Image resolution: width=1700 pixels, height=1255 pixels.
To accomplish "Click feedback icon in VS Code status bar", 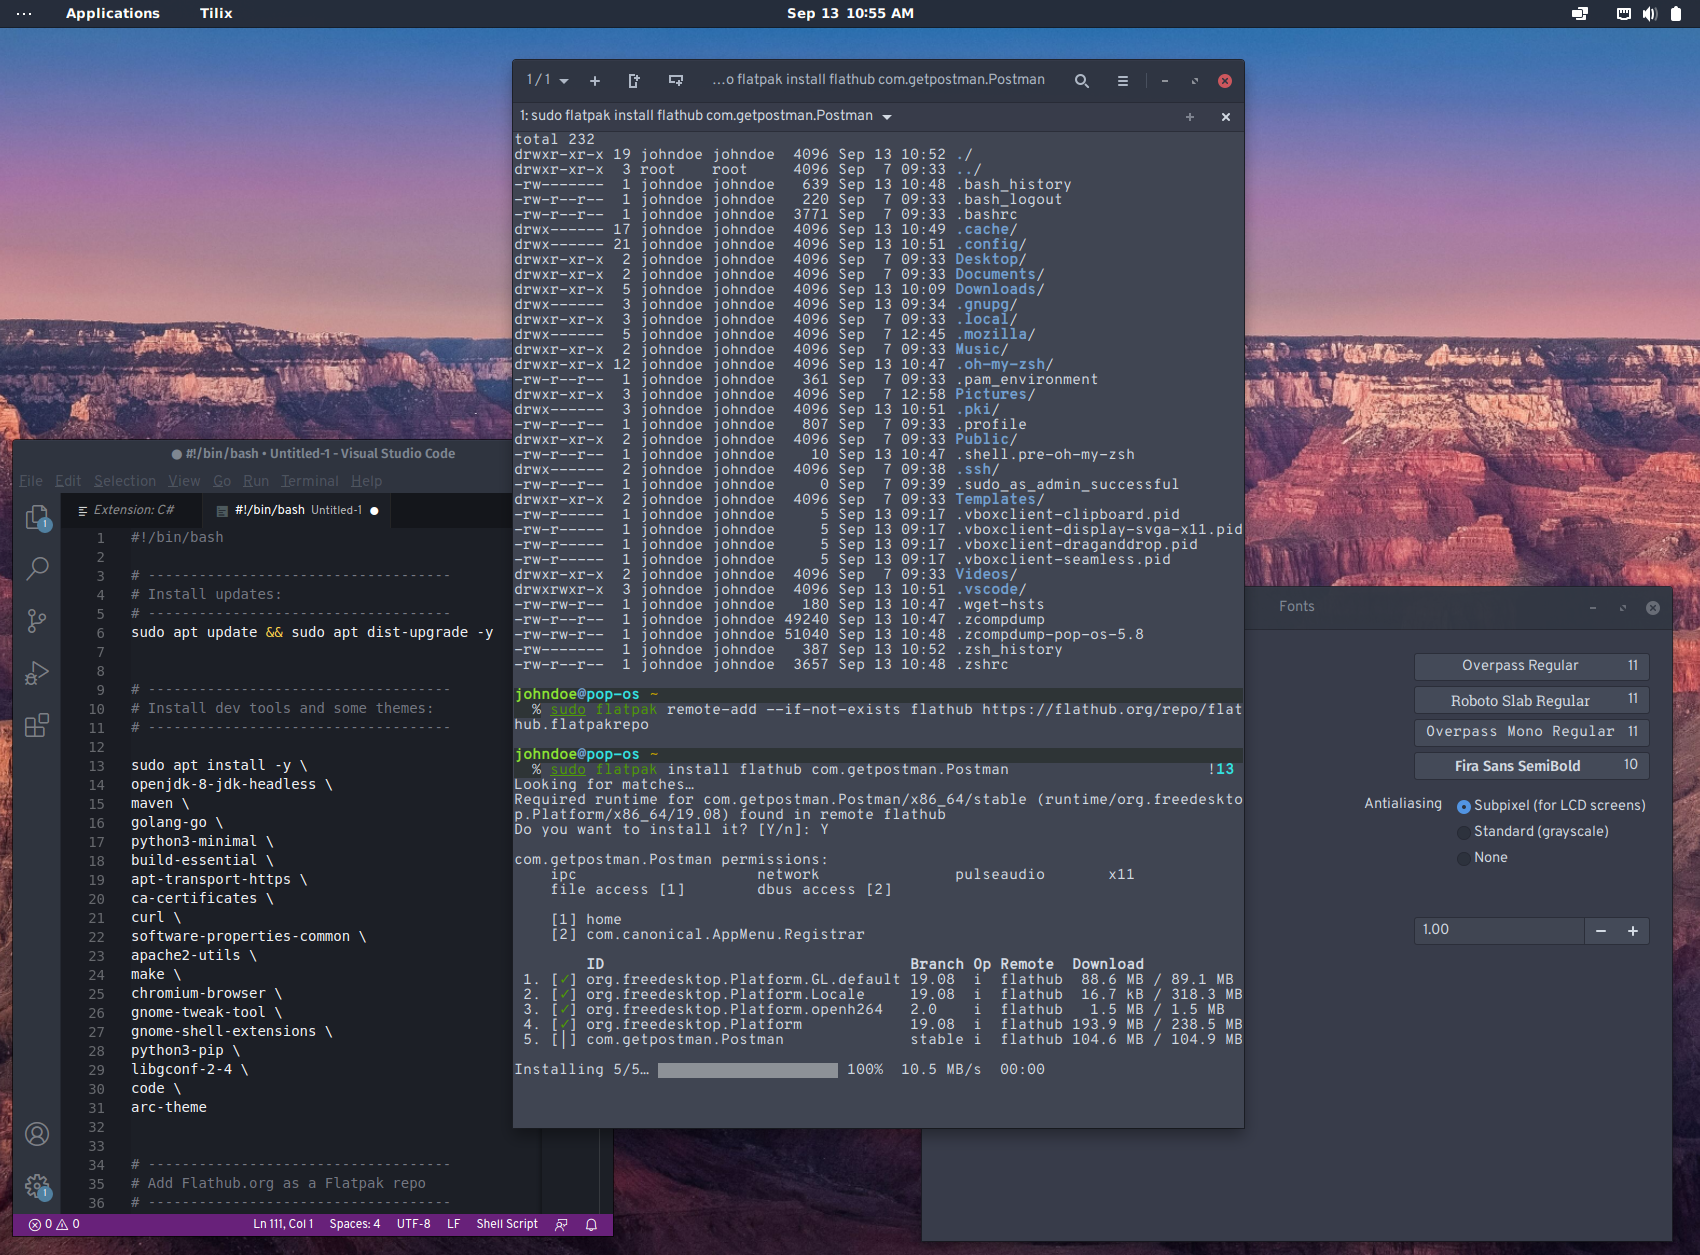I will 562,1224.
